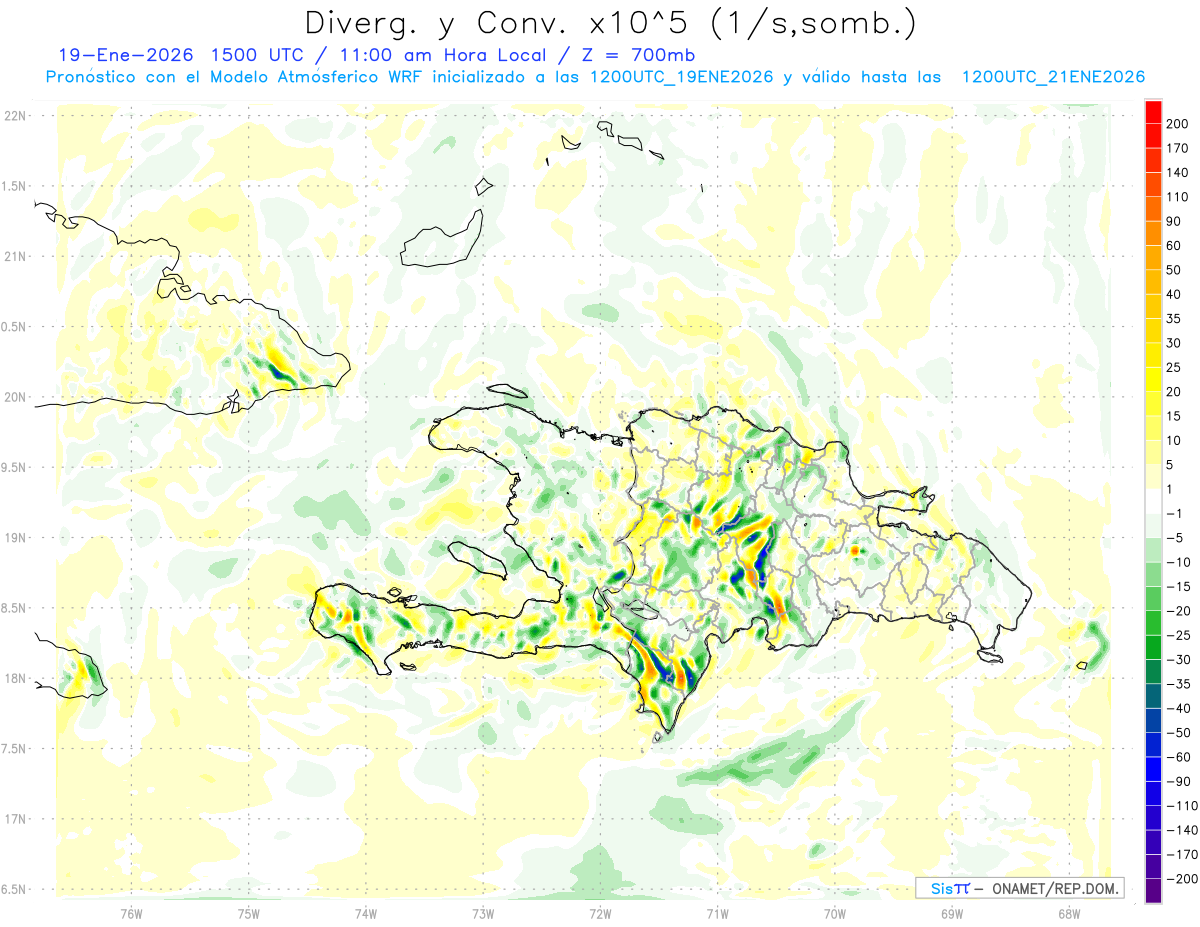The height and width of the screenshot is (927, 1200).
Task: Click the '1200UTC_19ENE2026' initialization time
Action: [680, 77]
